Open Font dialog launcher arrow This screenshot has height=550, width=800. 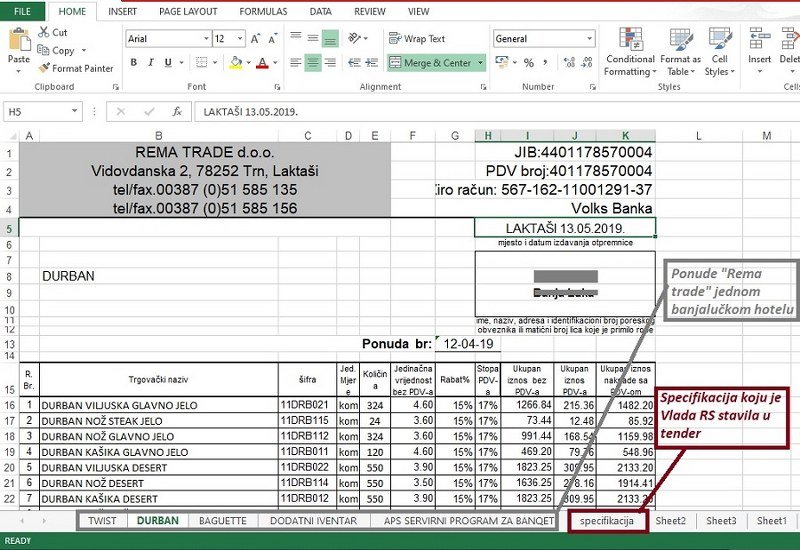click(277, 87)
